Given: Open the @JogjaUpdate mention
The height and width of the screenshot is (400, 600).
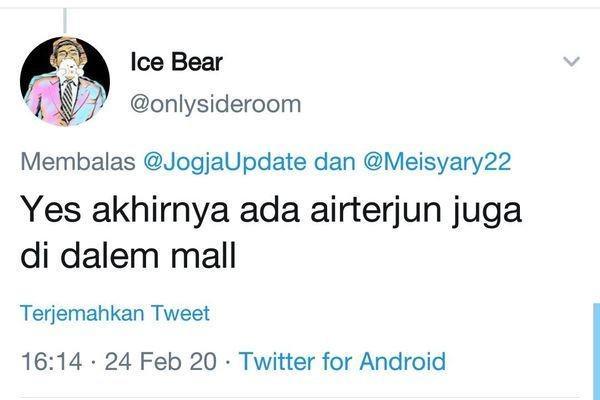Looking at the screenshot, I should pos(225,162).
